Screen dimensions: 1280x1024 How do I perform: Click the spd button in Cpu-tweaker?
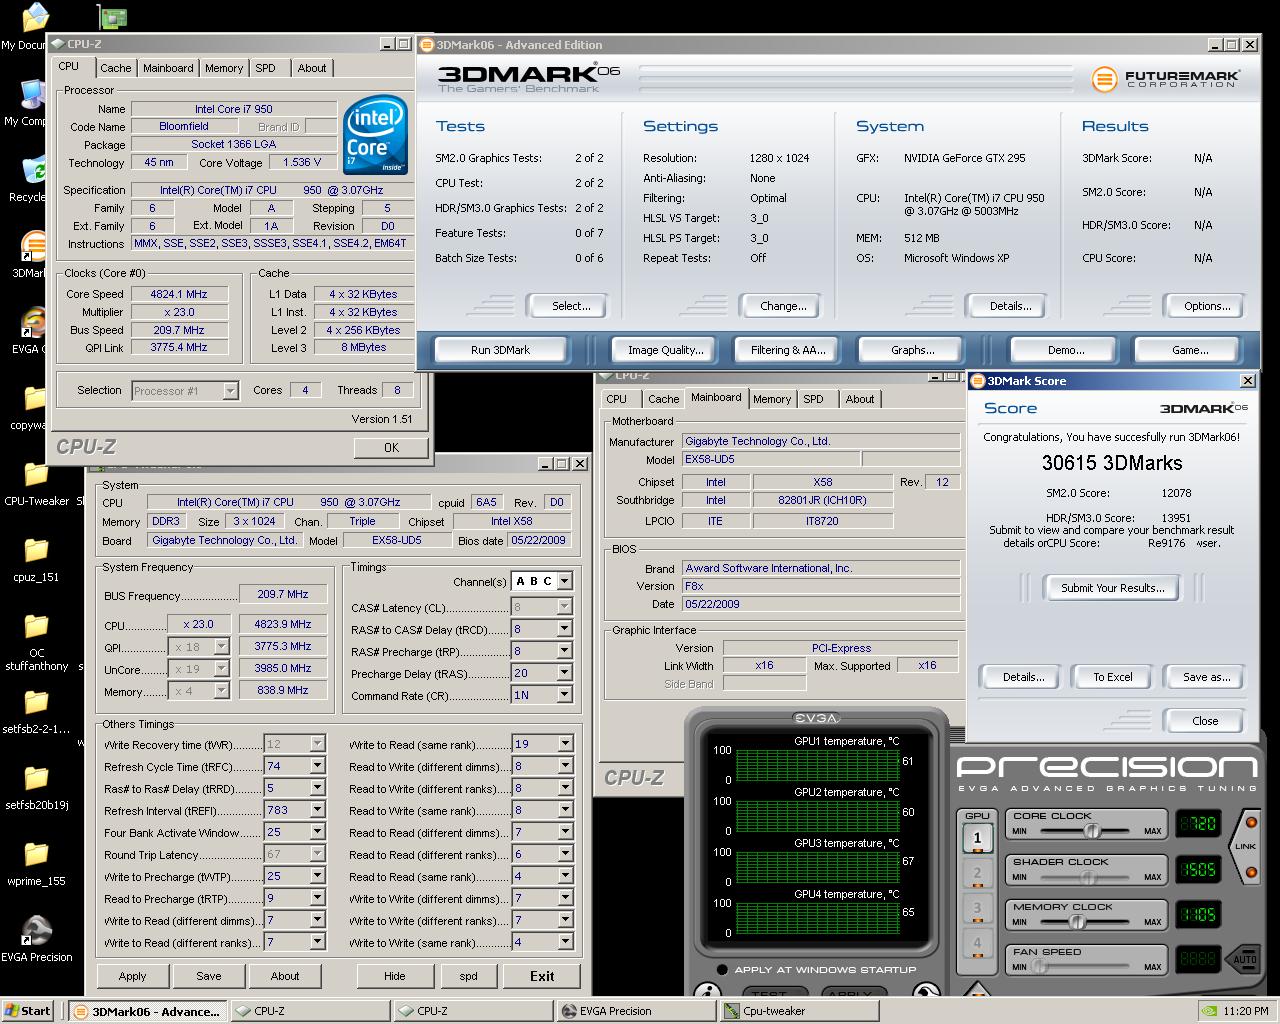coord(468,976)
